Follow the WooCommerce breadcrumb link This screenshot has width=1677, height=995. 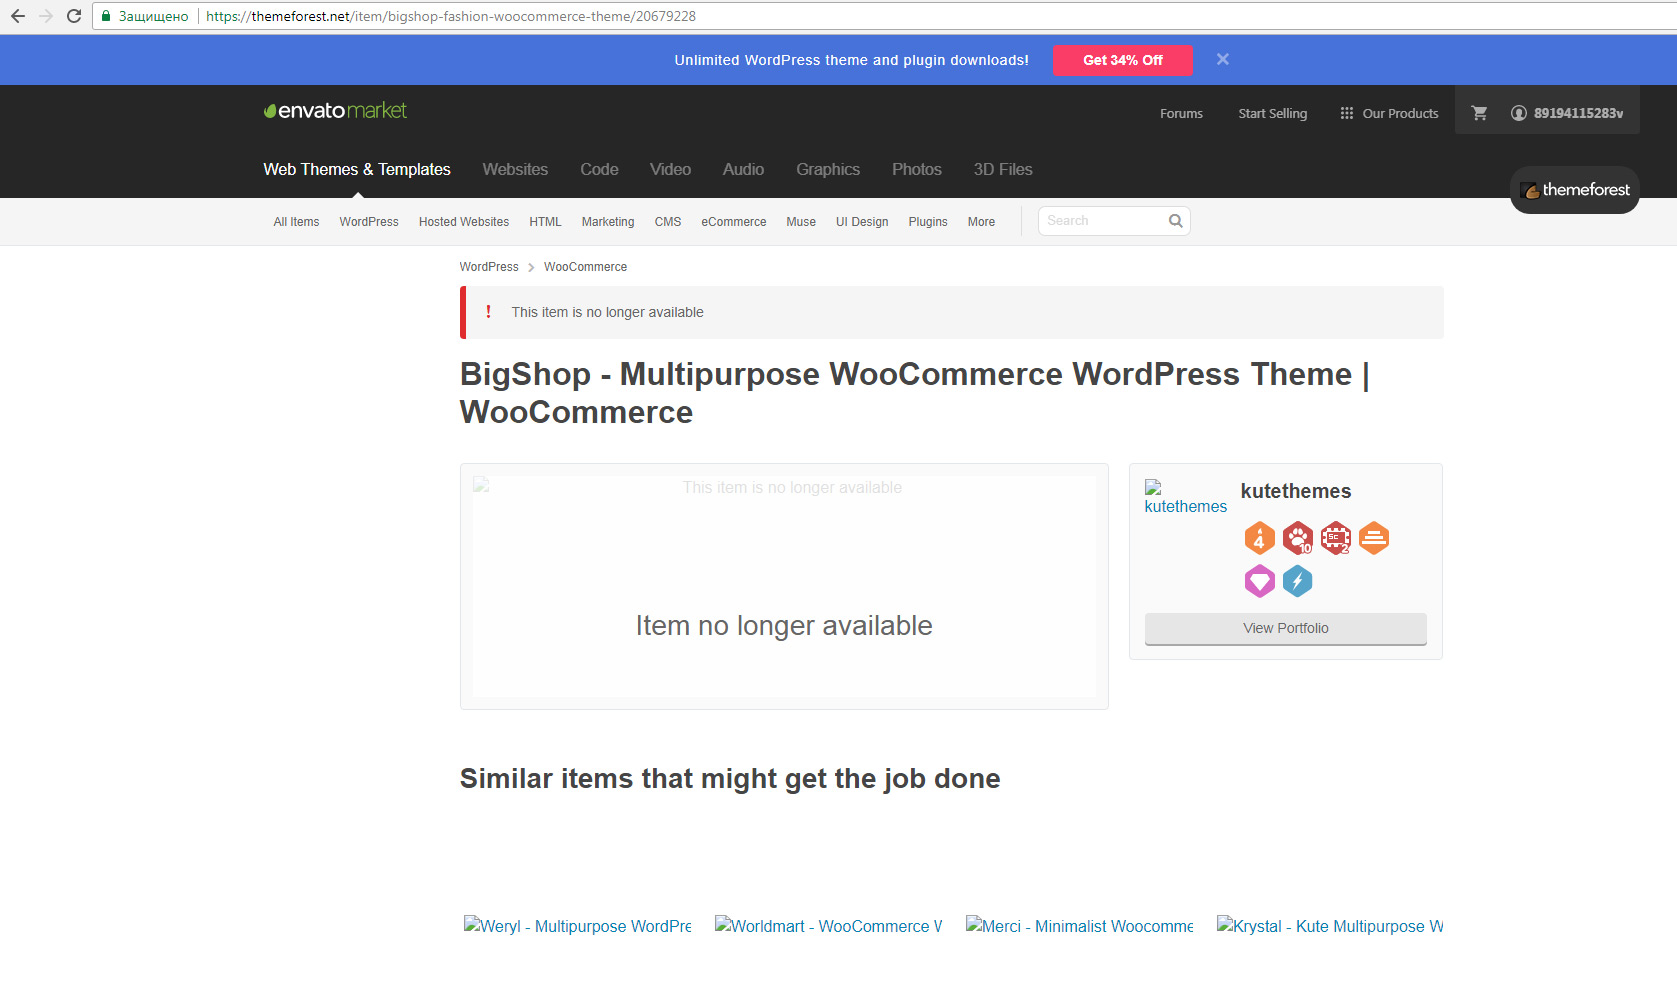(585, 267)
